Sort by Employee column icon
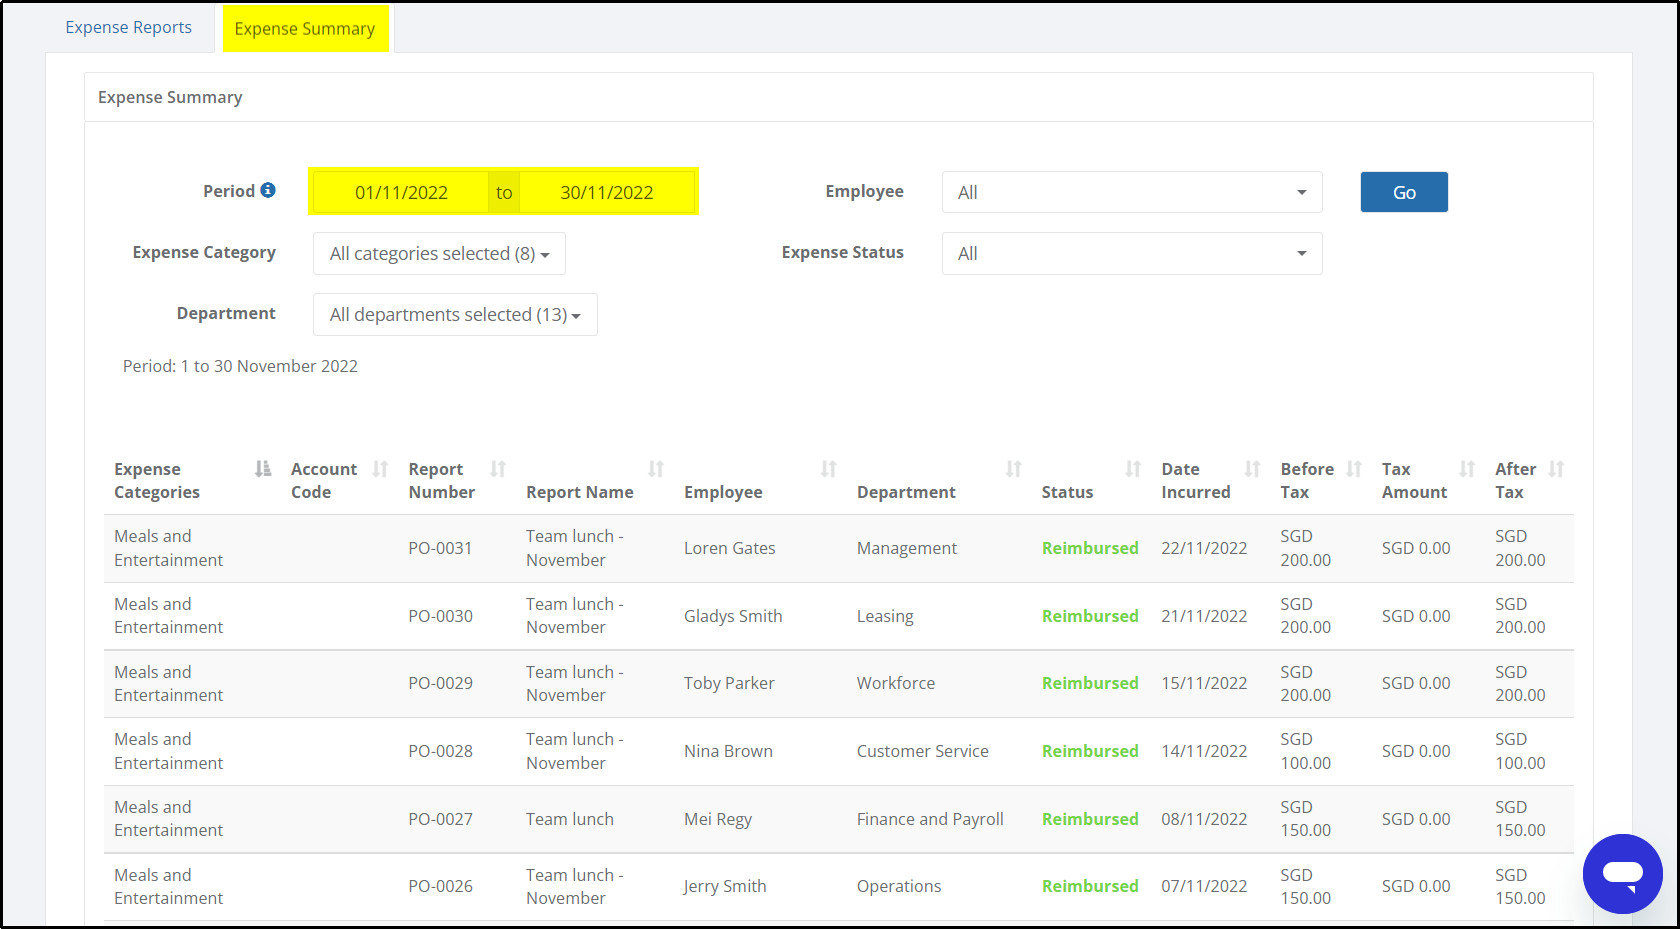This screenshot has width=1680, height=929. coord(829,469)
